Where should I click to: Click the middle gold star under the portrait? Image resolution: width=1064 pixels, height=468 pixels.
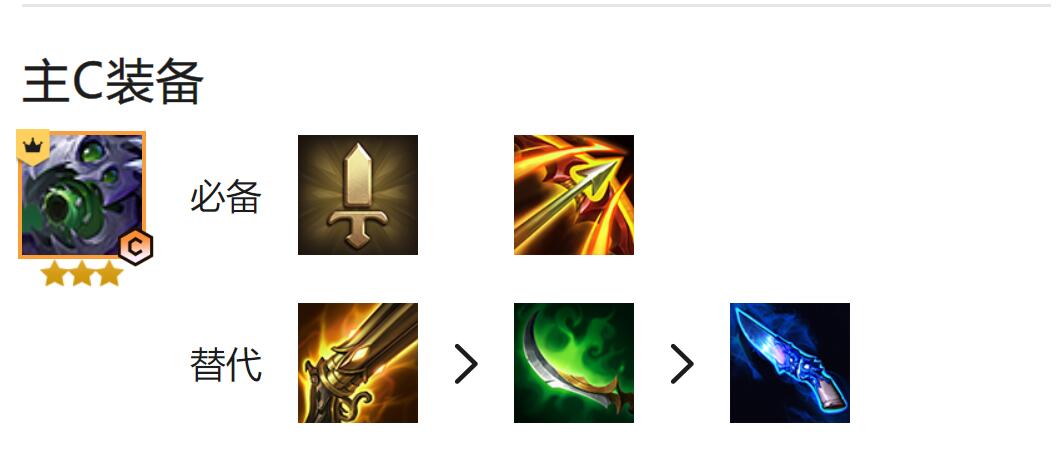81,274
